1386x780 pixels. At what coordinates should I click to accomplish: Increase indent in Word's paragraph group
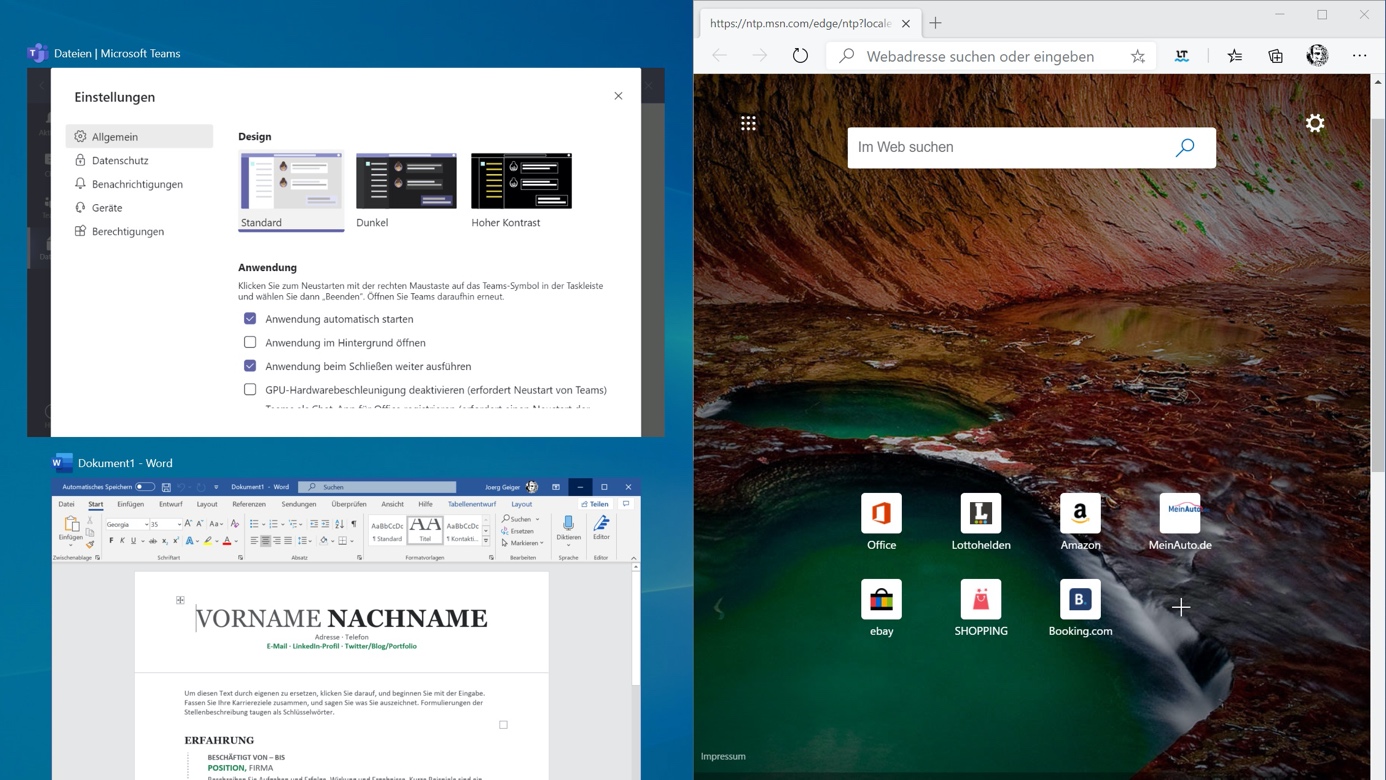coord(325,524)
